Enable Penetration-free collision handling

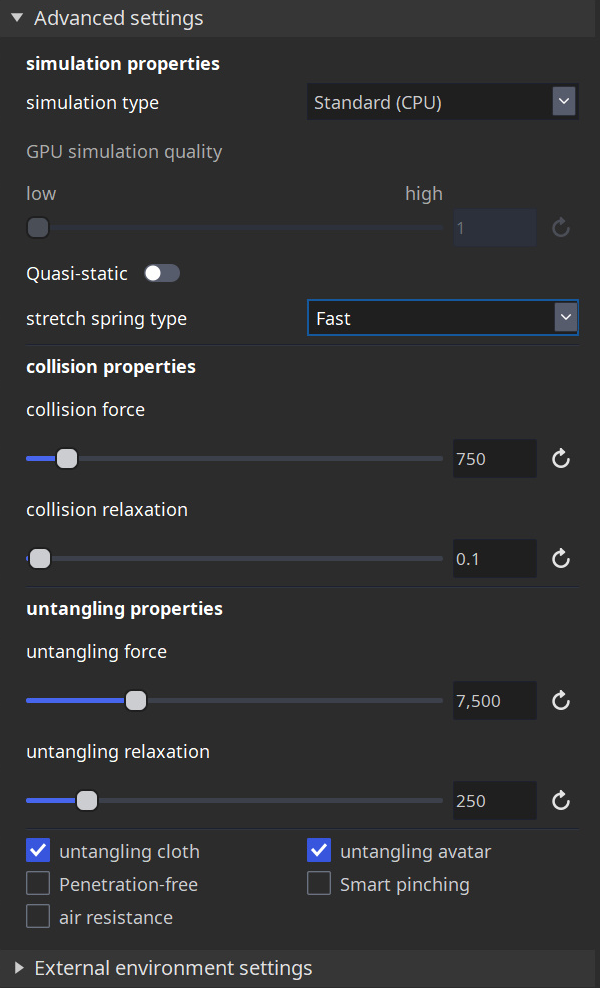pyautogui.click(x=37, y=883)
